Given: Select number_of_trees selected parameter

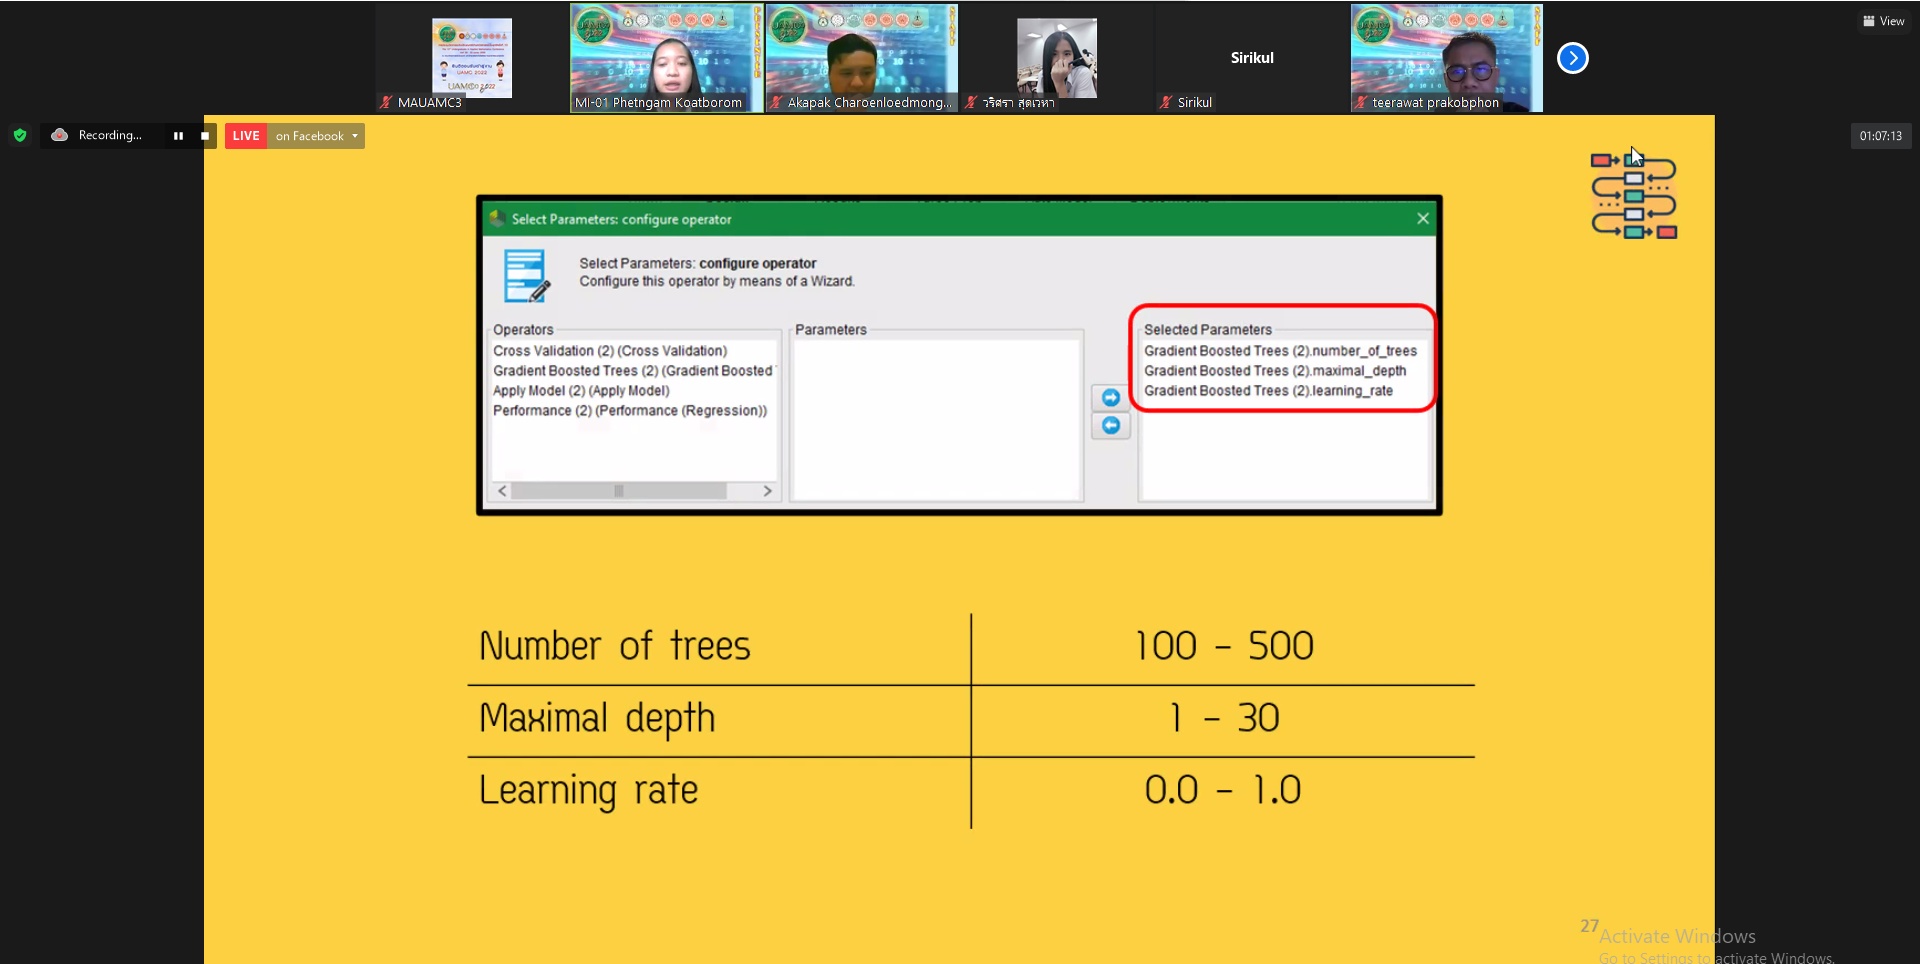Looking at the screenshot, I should point(1281,351).
